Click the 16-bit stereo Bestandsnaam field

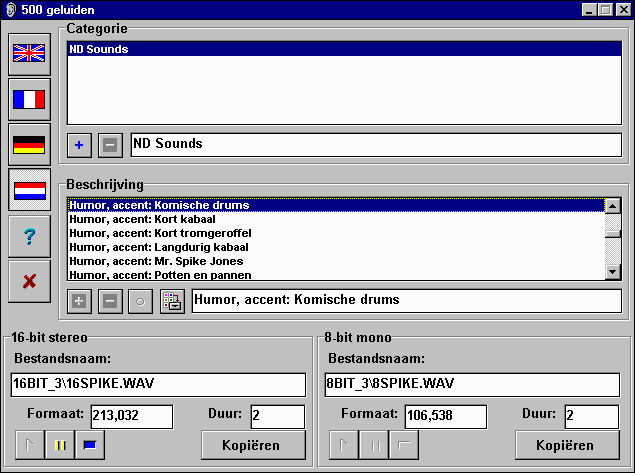point(158,385)
